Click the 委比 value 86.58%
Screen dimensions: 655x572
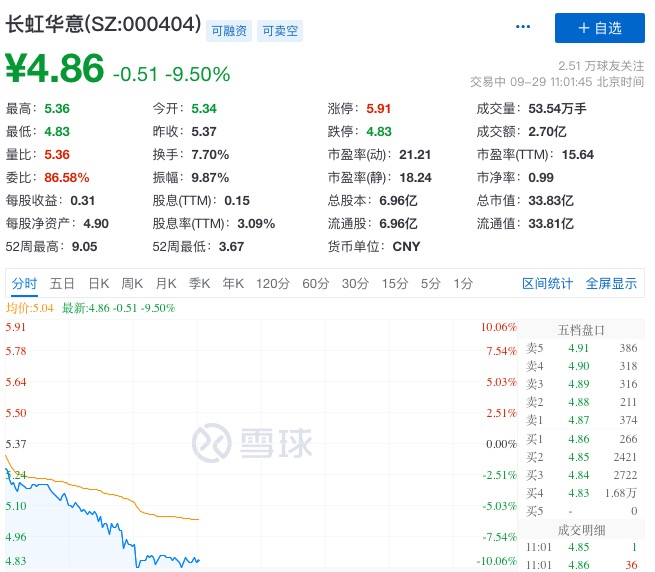67,178
